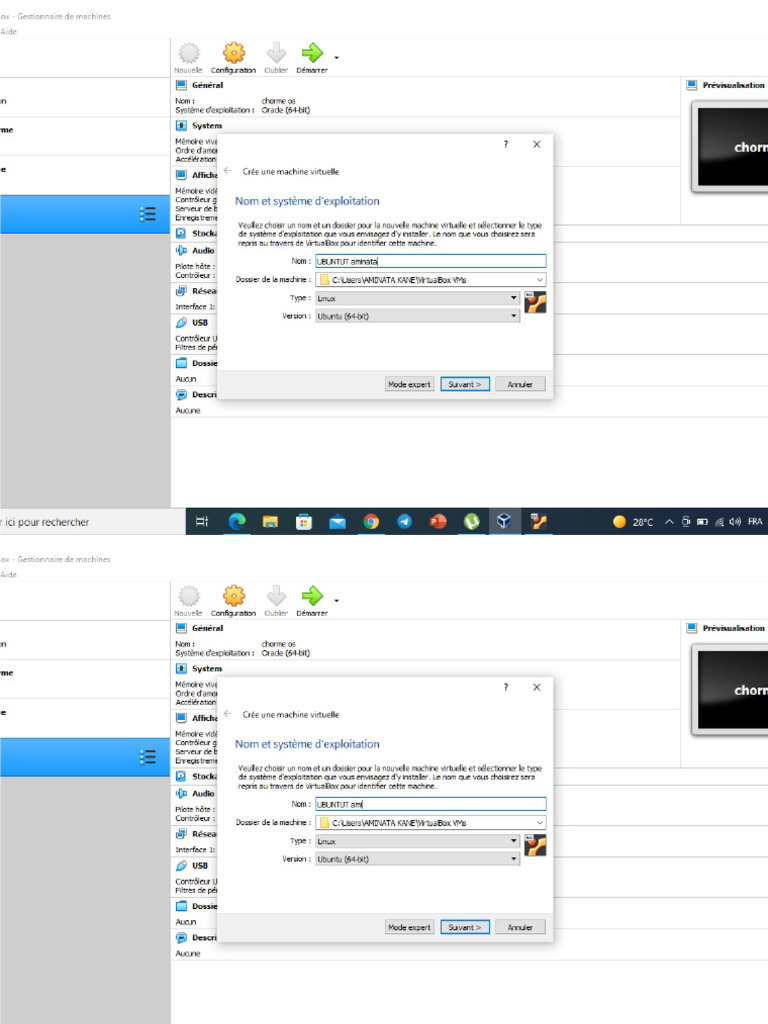Click back arrow in the 'UBUNTUT ami' dialog
This screenshot has width=768, height=1024.
click(227, 713)
